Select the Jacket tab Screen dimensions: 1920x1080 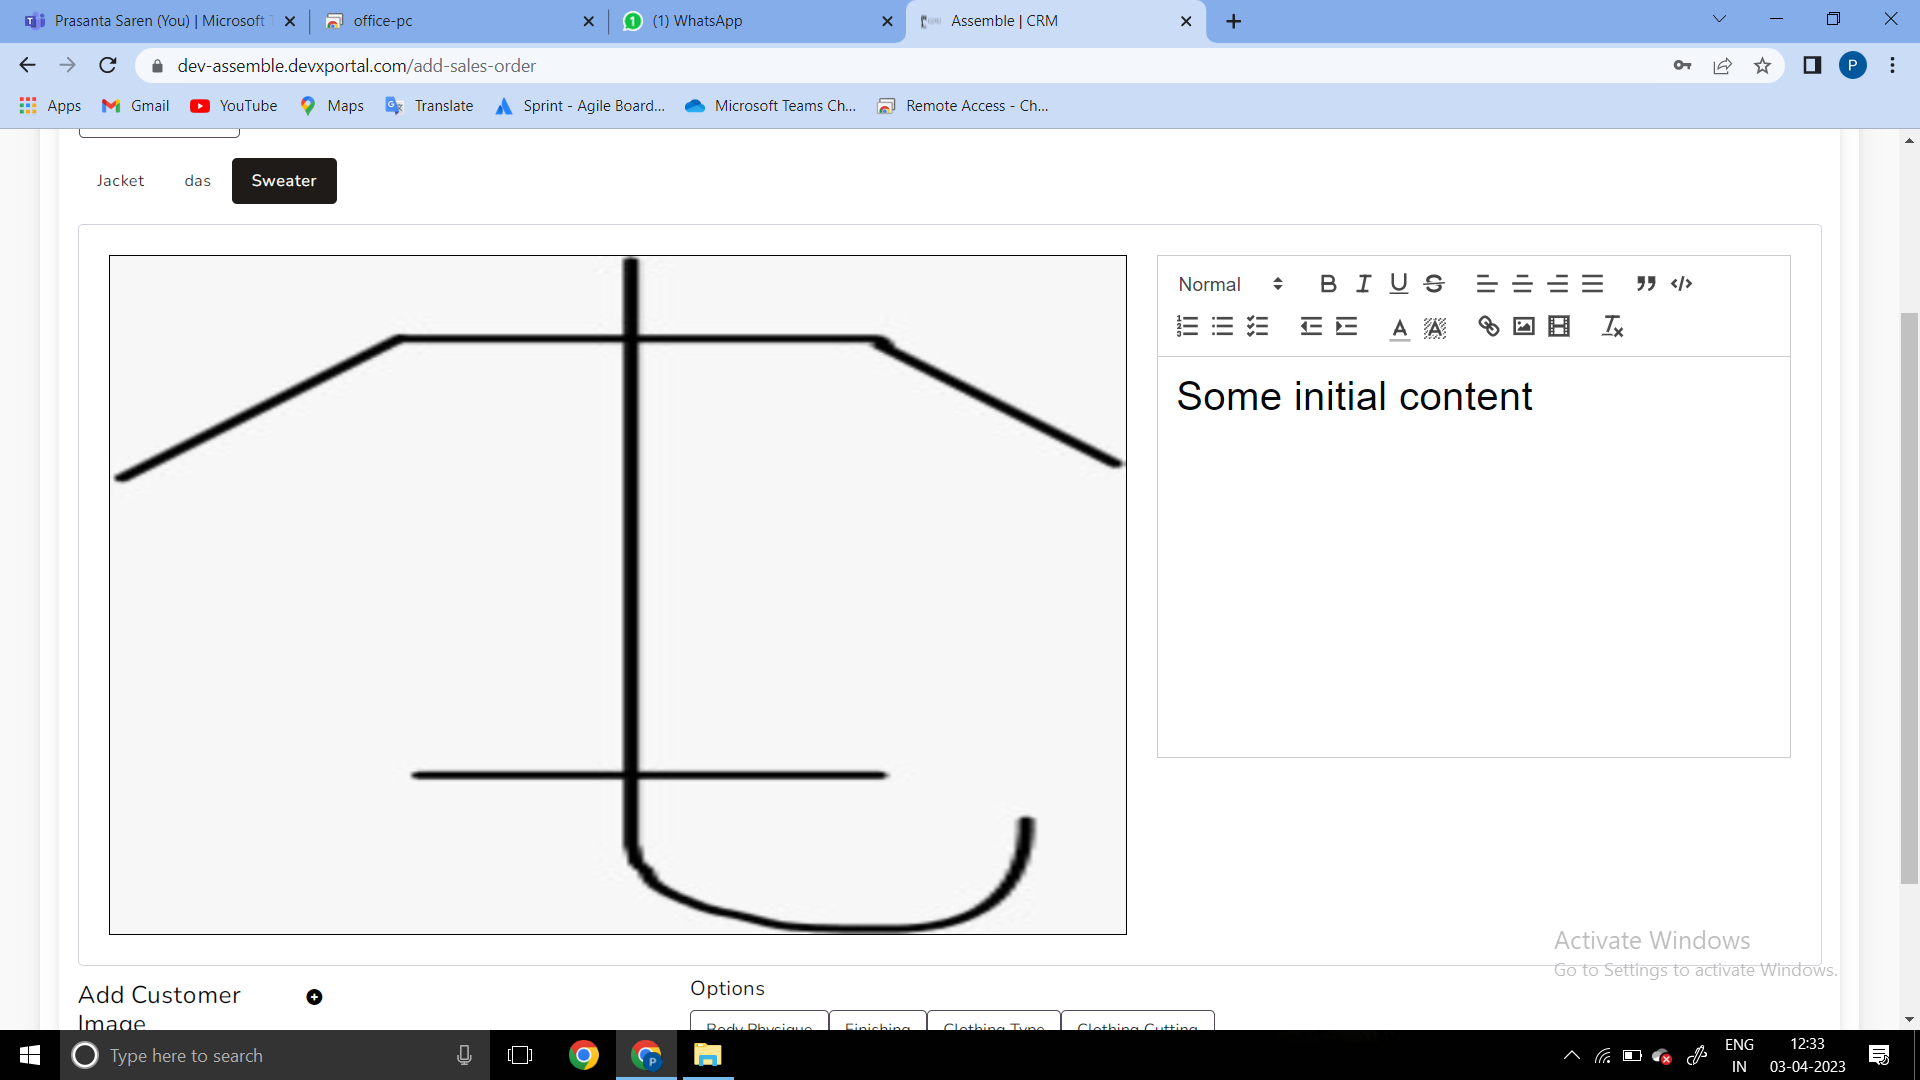[120, 181]
